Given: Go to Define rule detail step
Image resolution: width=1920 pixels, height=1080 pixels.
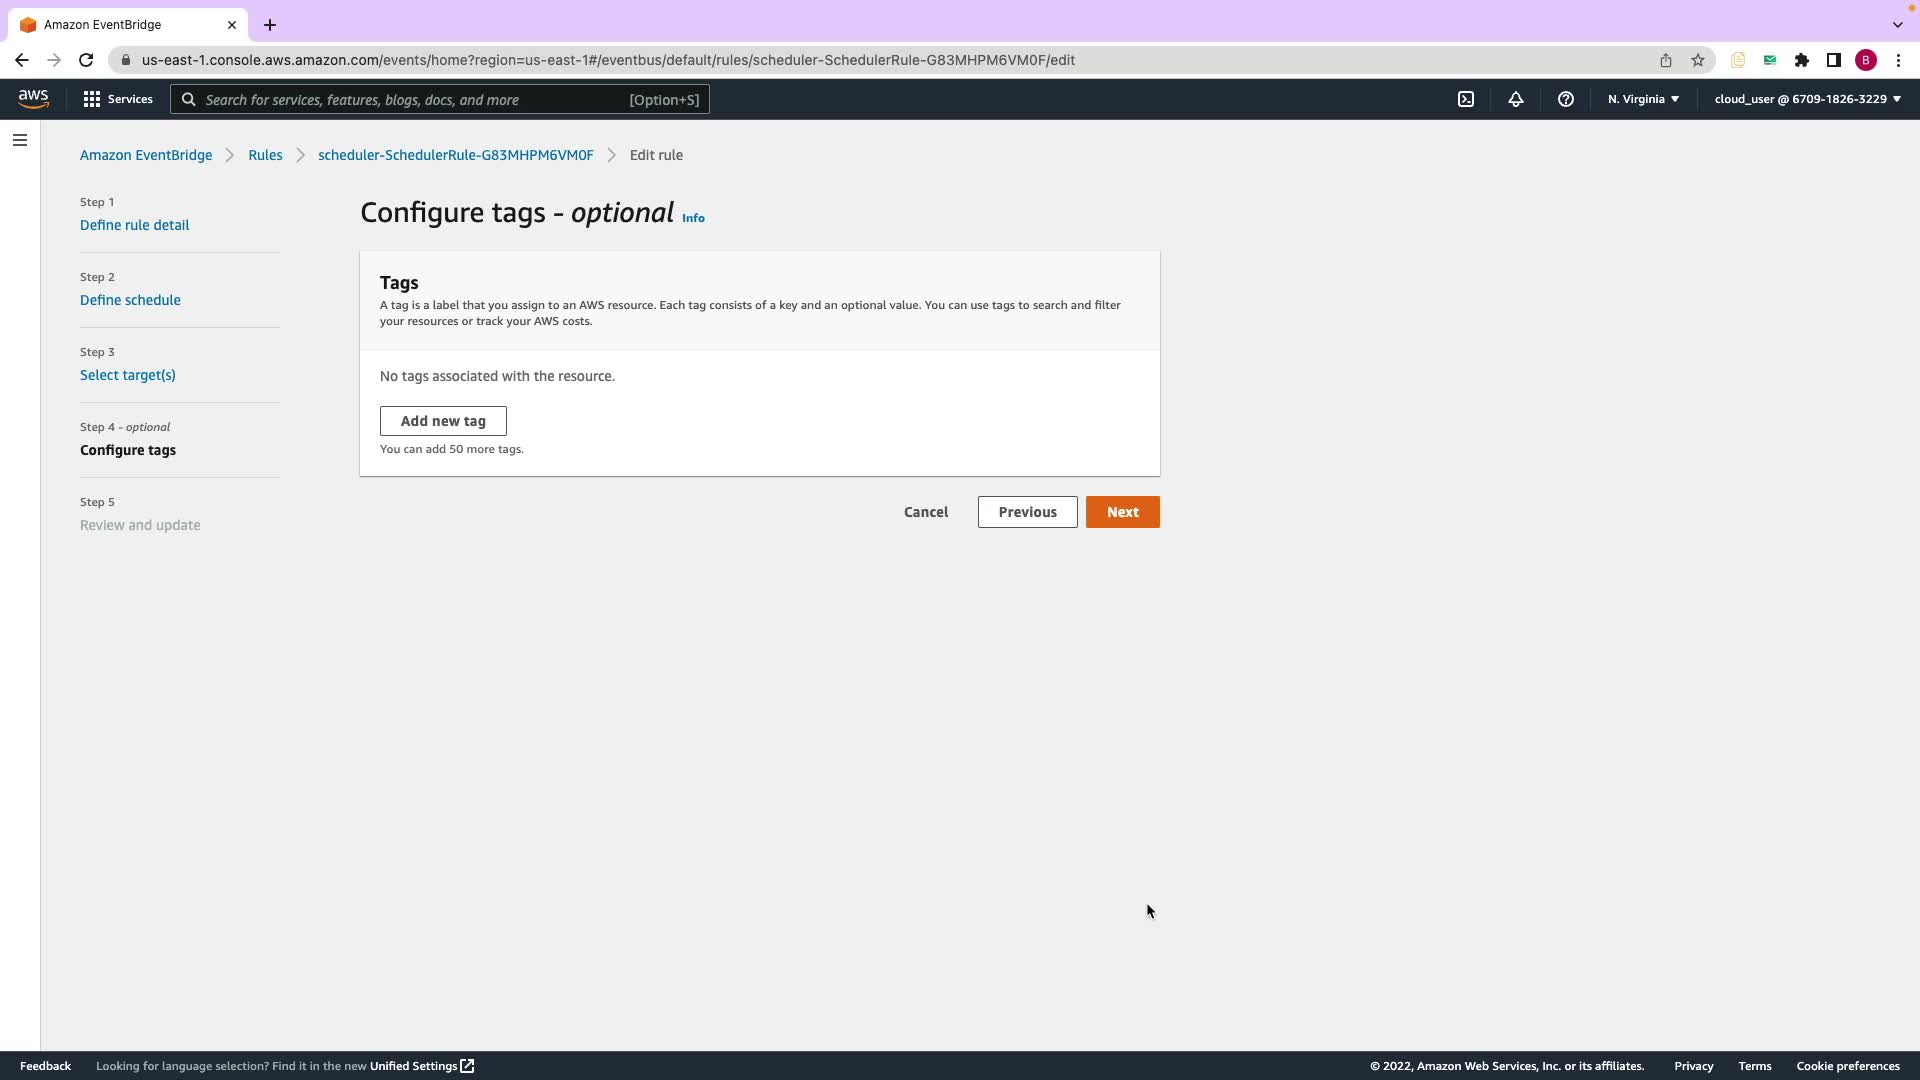Looking at the screenshot, I should pos(134,225).
